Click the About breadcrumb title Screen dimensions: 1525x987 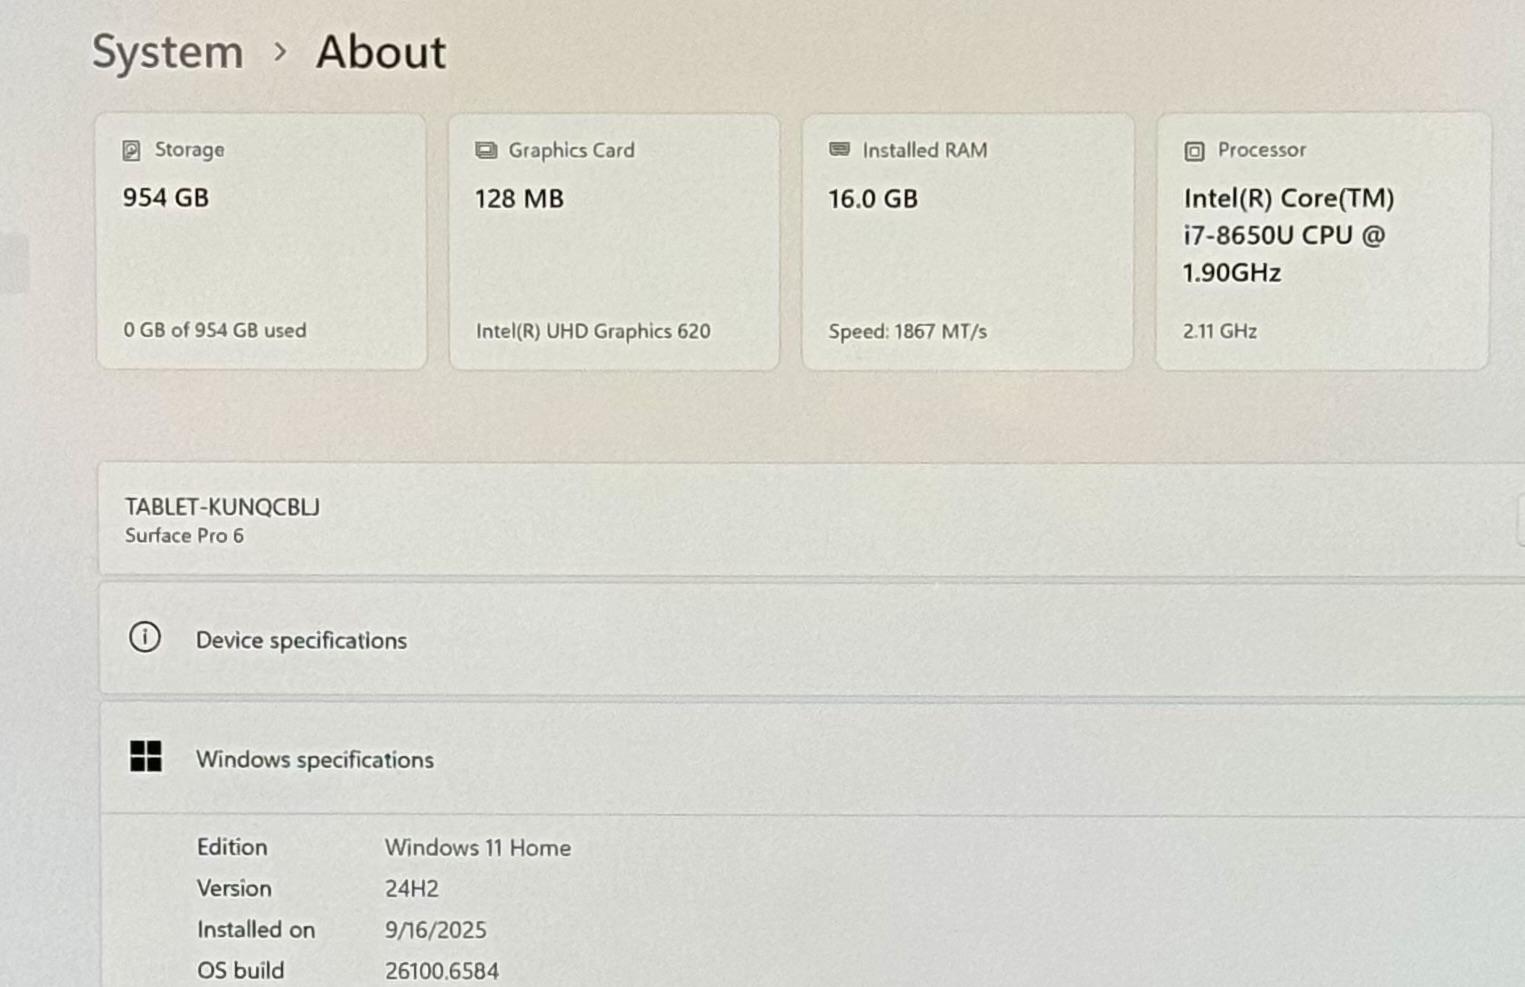coord(381,52)
